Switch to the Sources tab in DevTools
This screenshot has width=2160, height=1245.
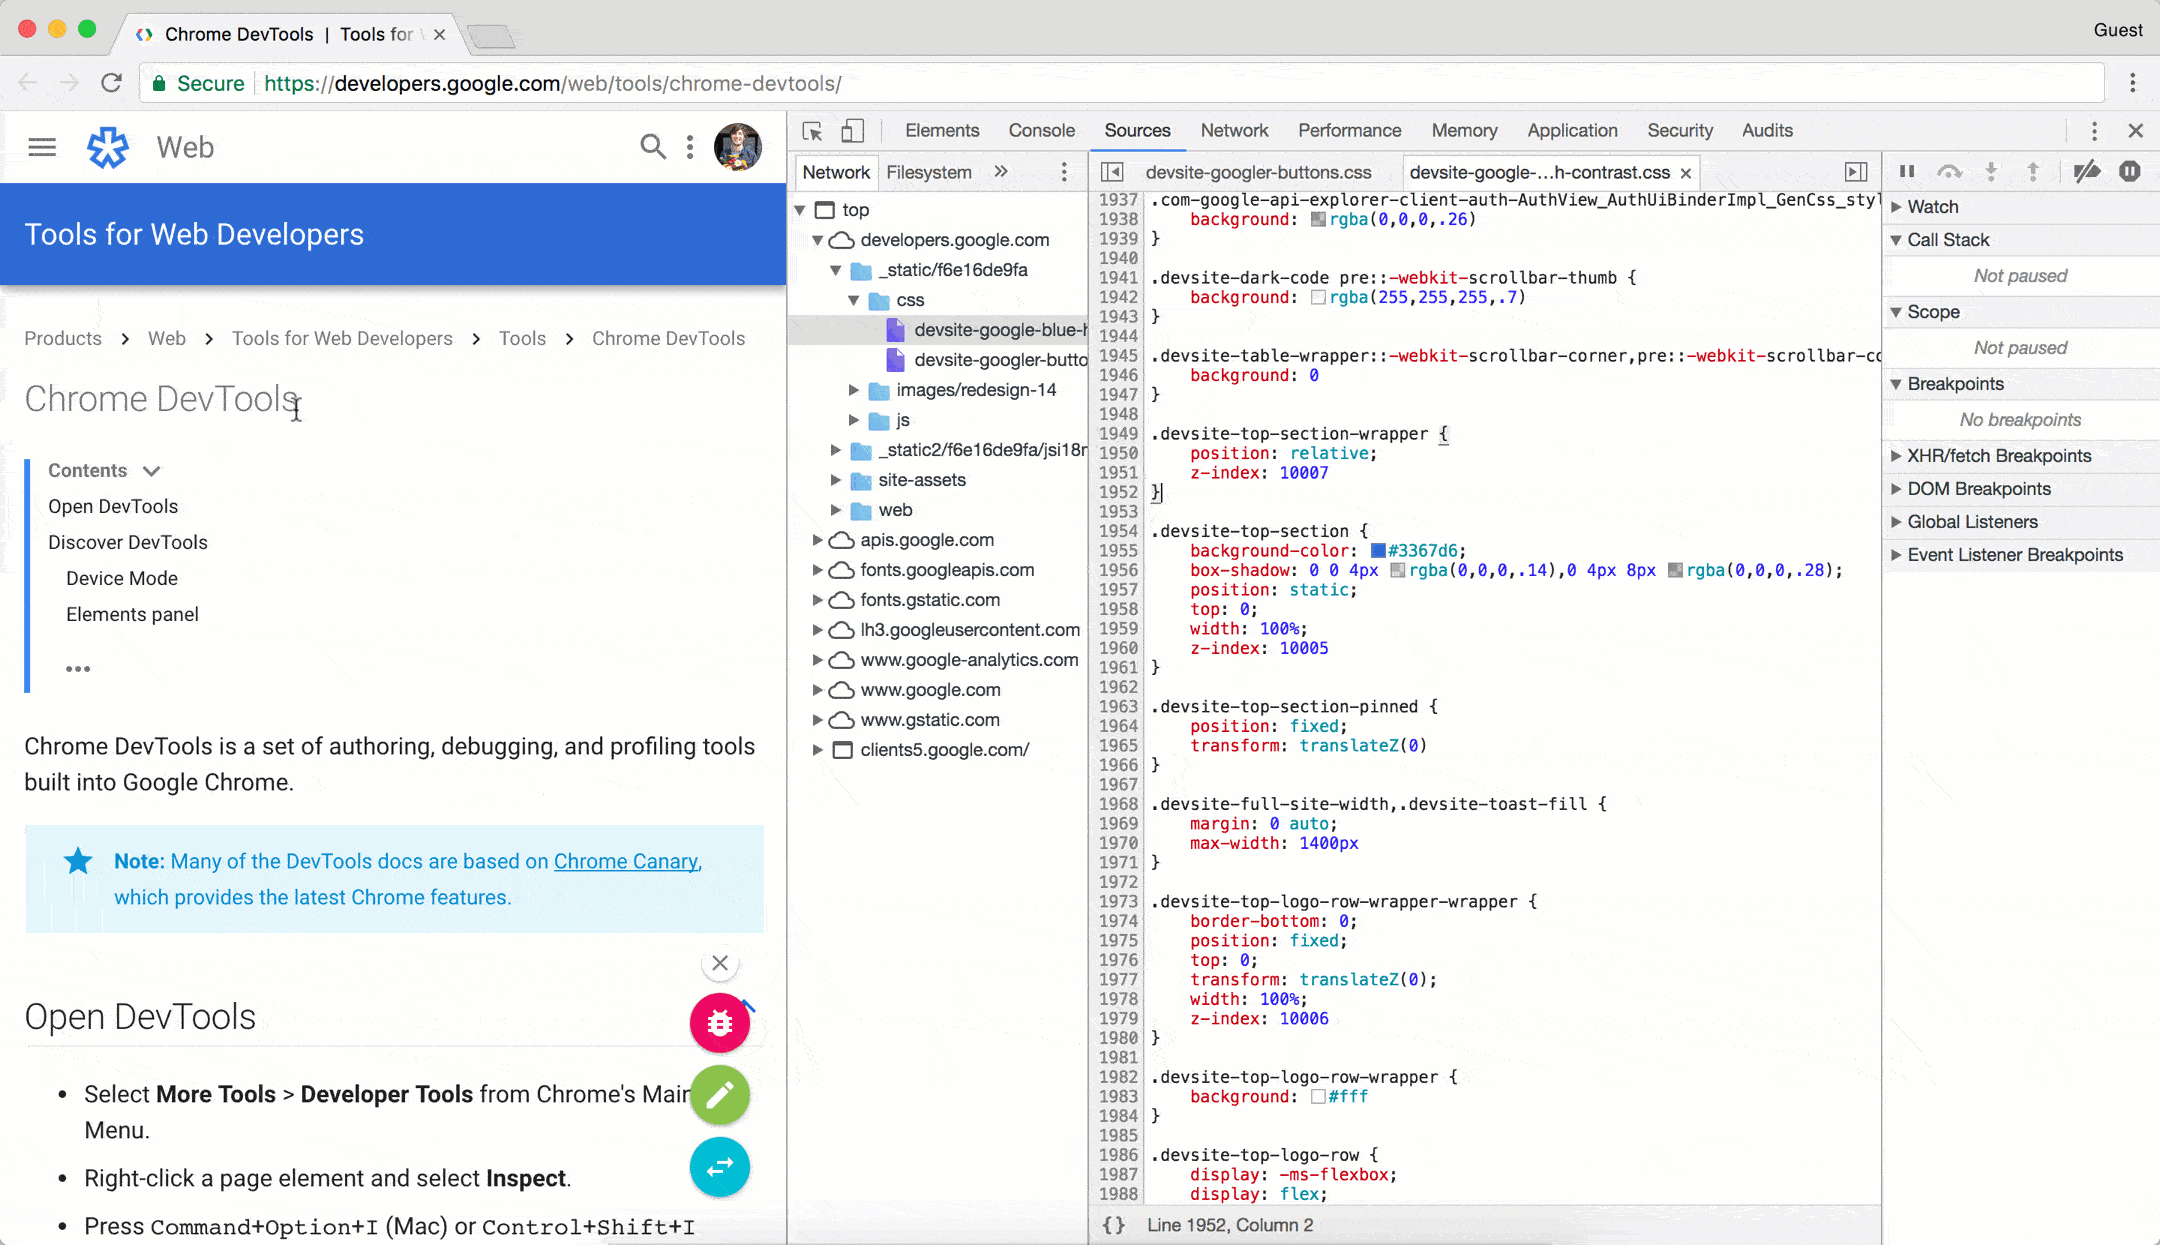pyautogui.click(x=1136, y=131)
